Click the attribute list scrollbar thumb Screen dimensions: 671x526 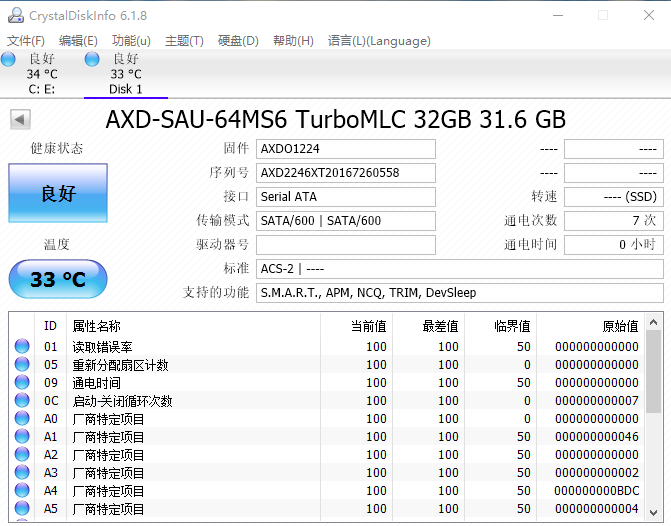653,371
